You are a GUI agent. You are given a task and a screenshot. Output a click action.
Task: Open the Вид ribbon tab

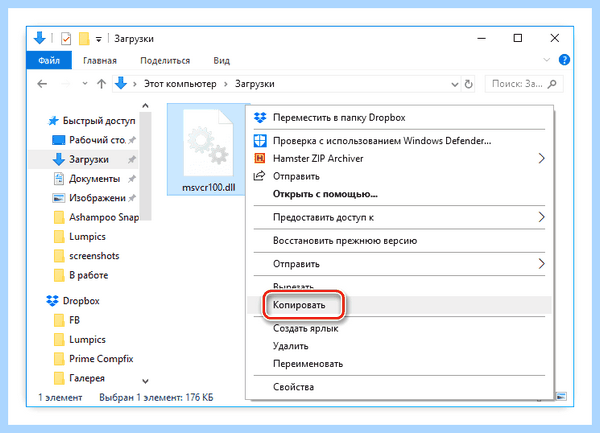[x=222, y=60]
